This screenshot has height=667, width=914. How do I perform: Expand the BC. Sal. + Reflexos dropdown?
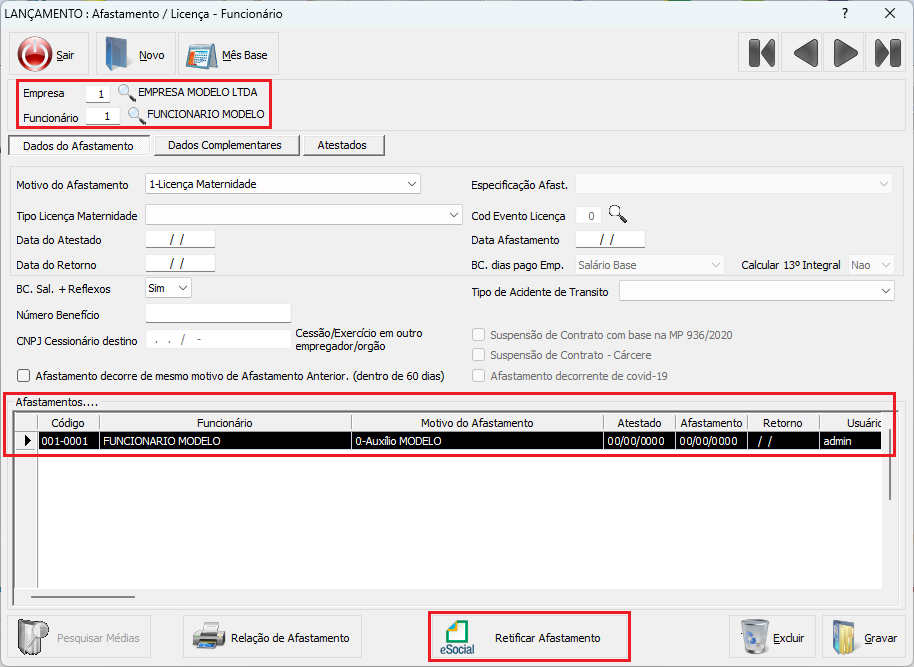(x=182, y=288)
